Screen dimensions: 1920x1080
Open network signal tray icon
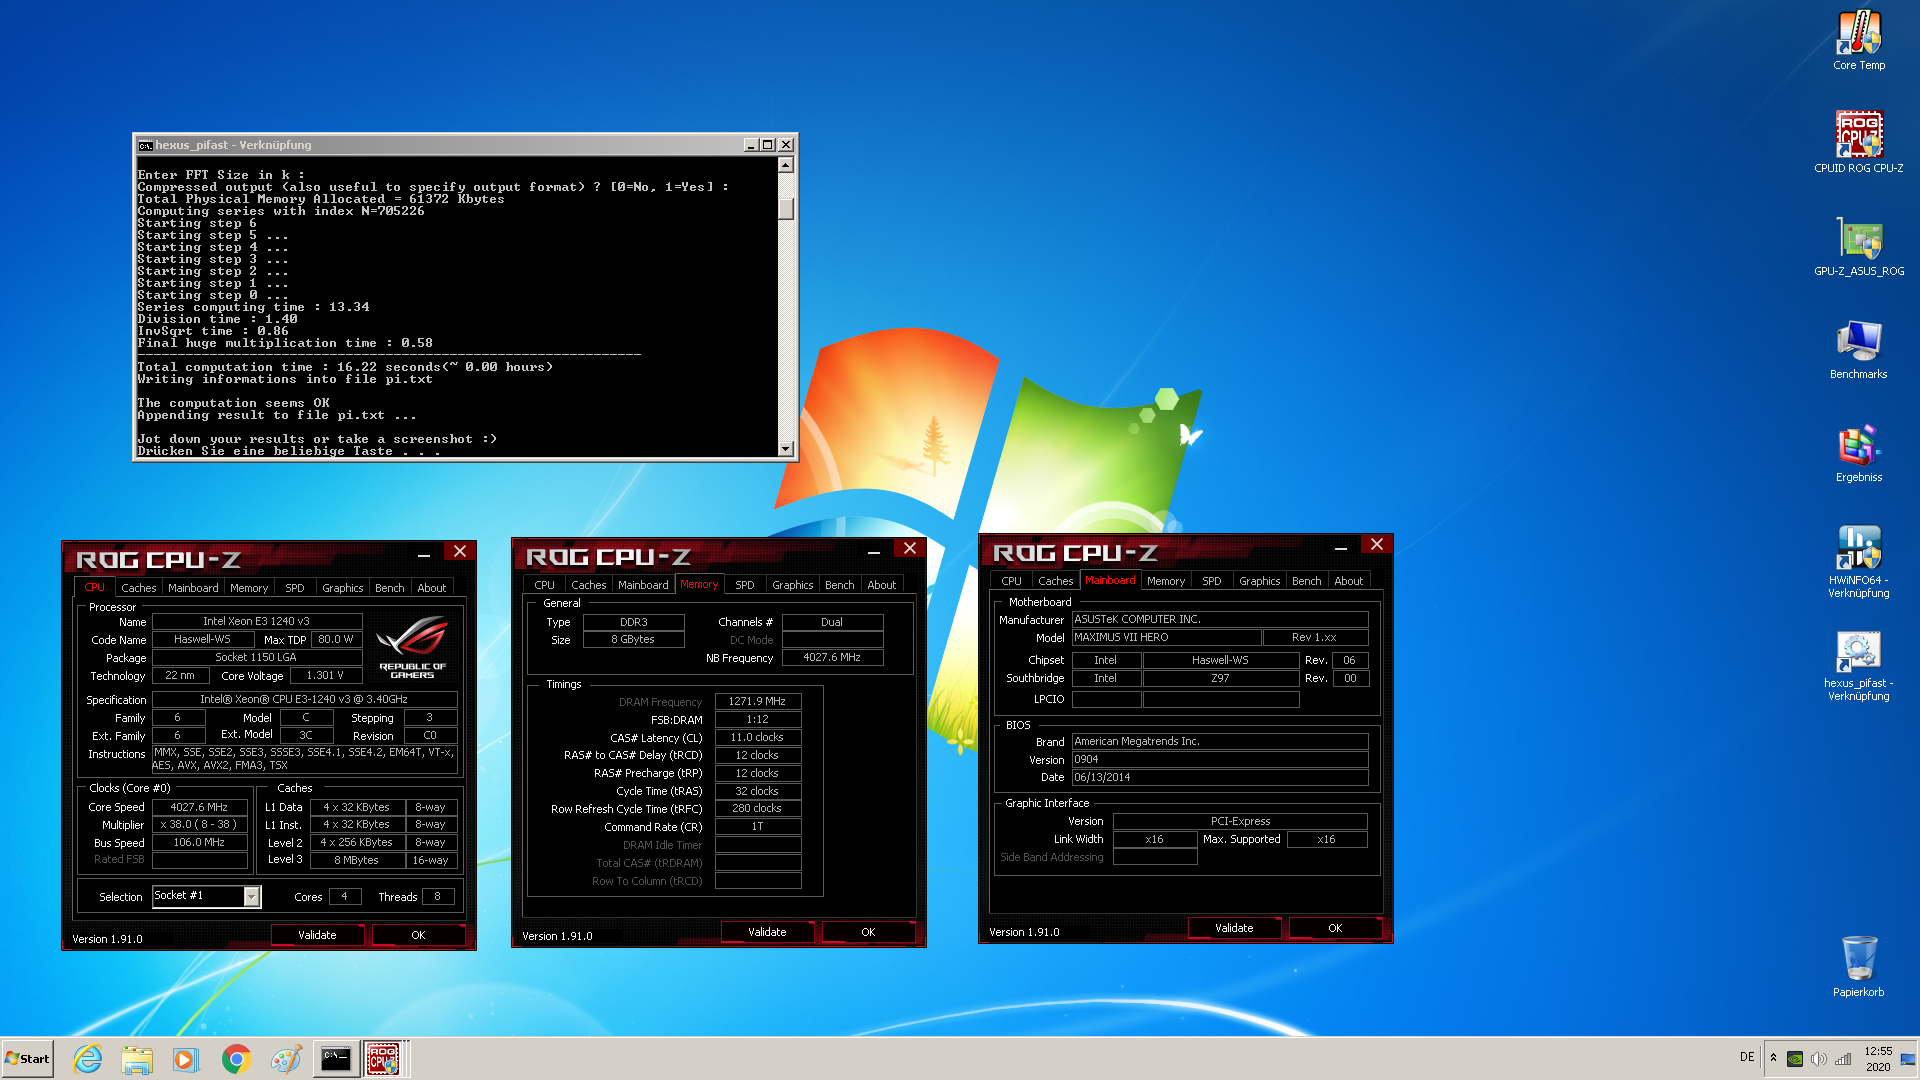pos(1843,1059)
